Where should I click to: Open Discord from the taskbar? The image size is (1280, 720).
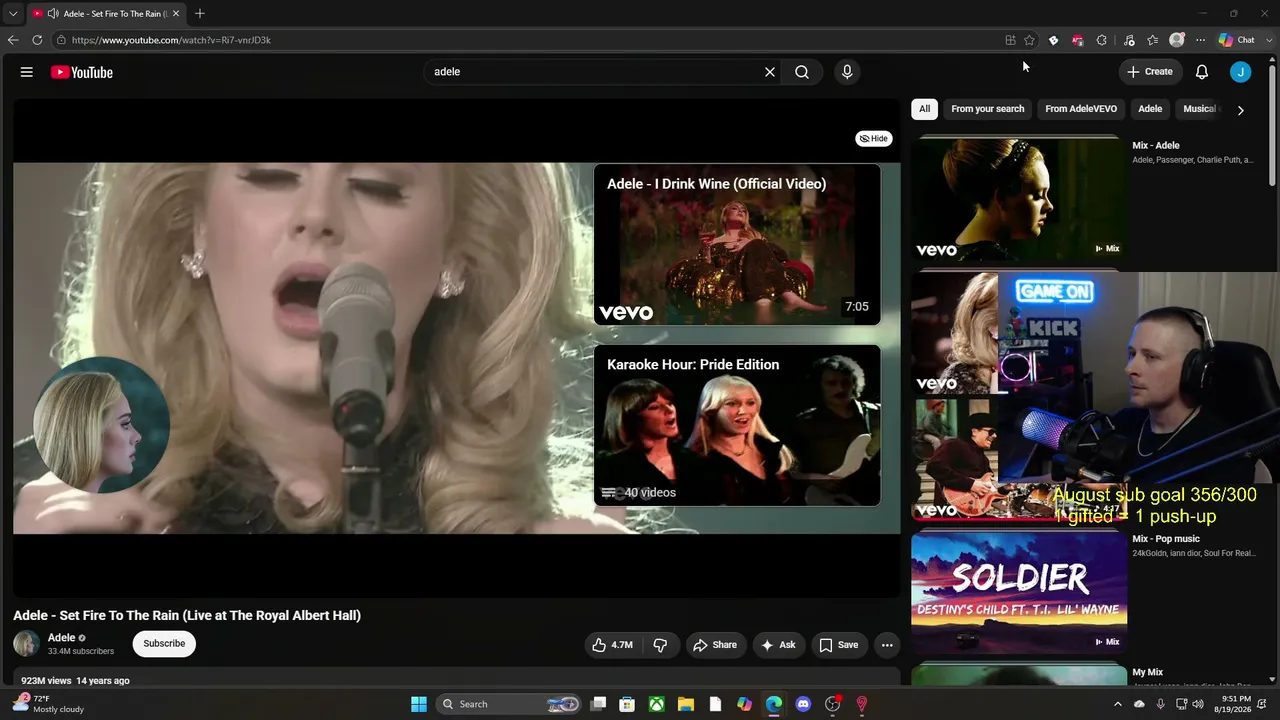(x=803, y=704)
